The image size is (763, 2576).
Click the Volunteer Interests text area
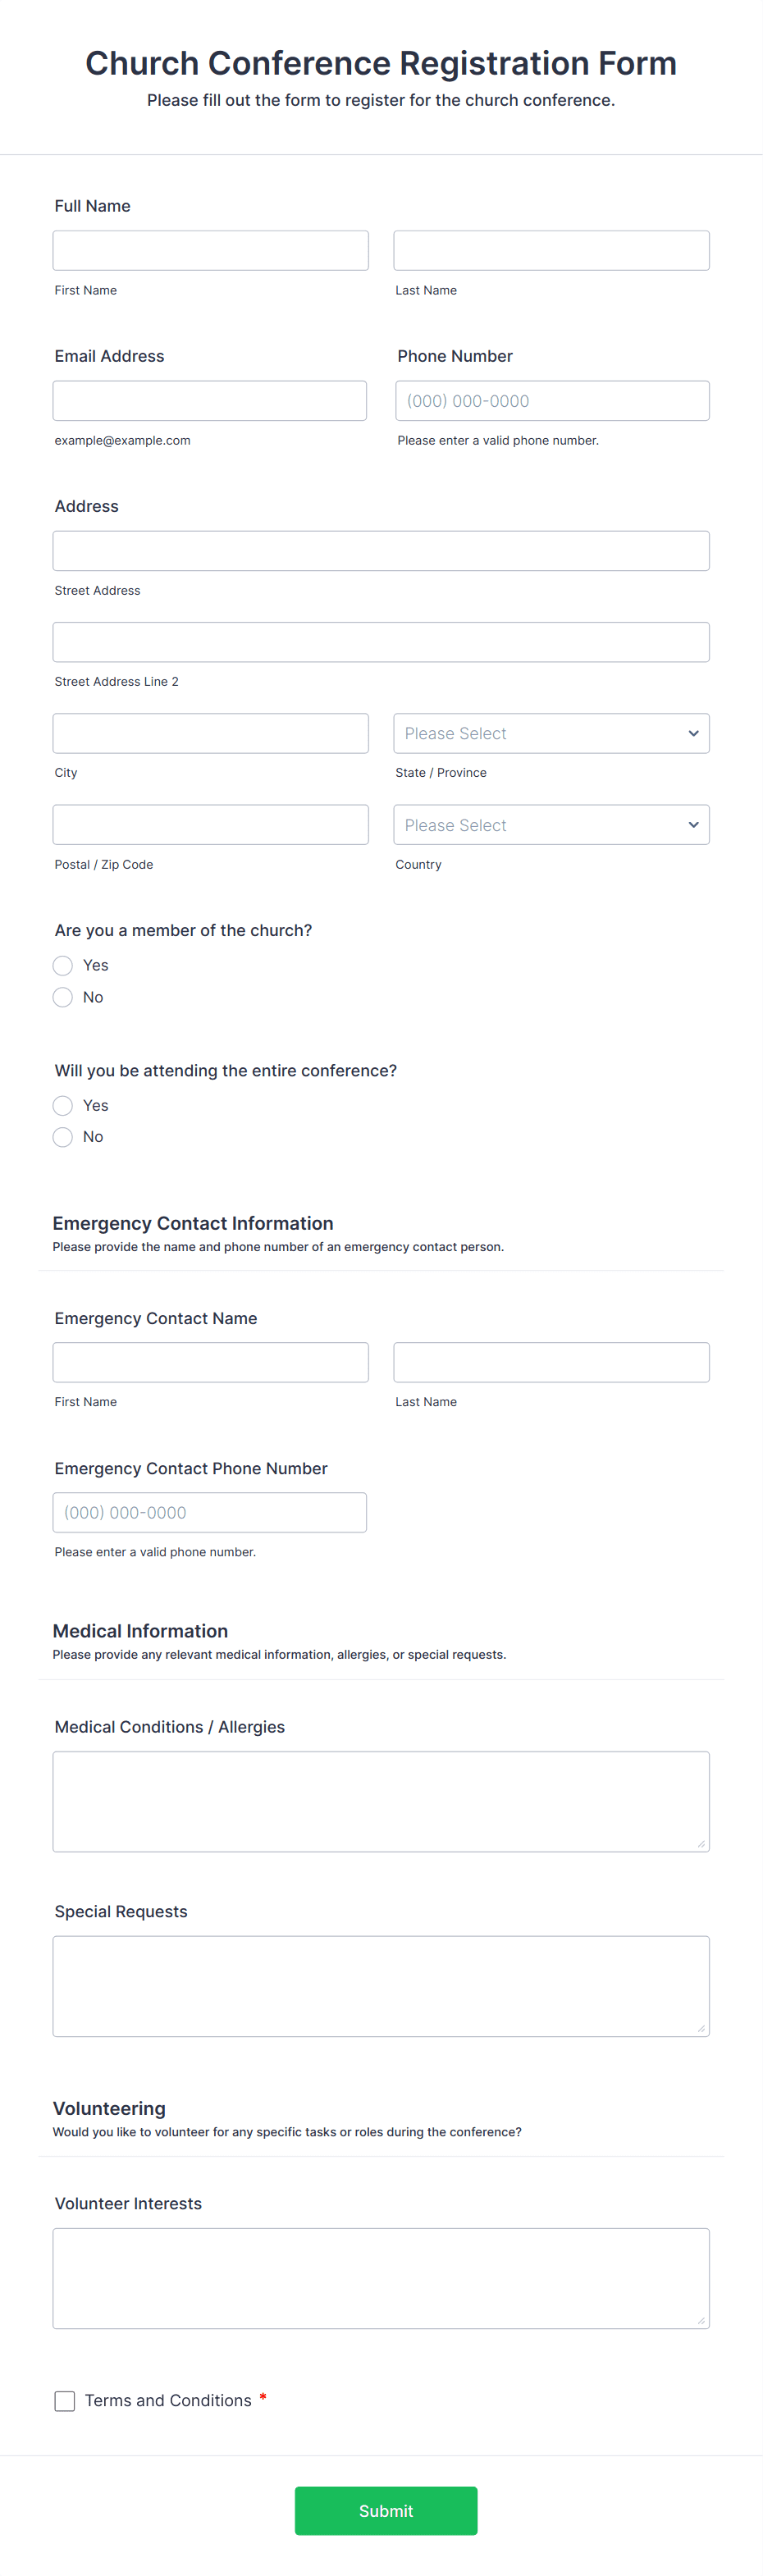point(381,2278)
